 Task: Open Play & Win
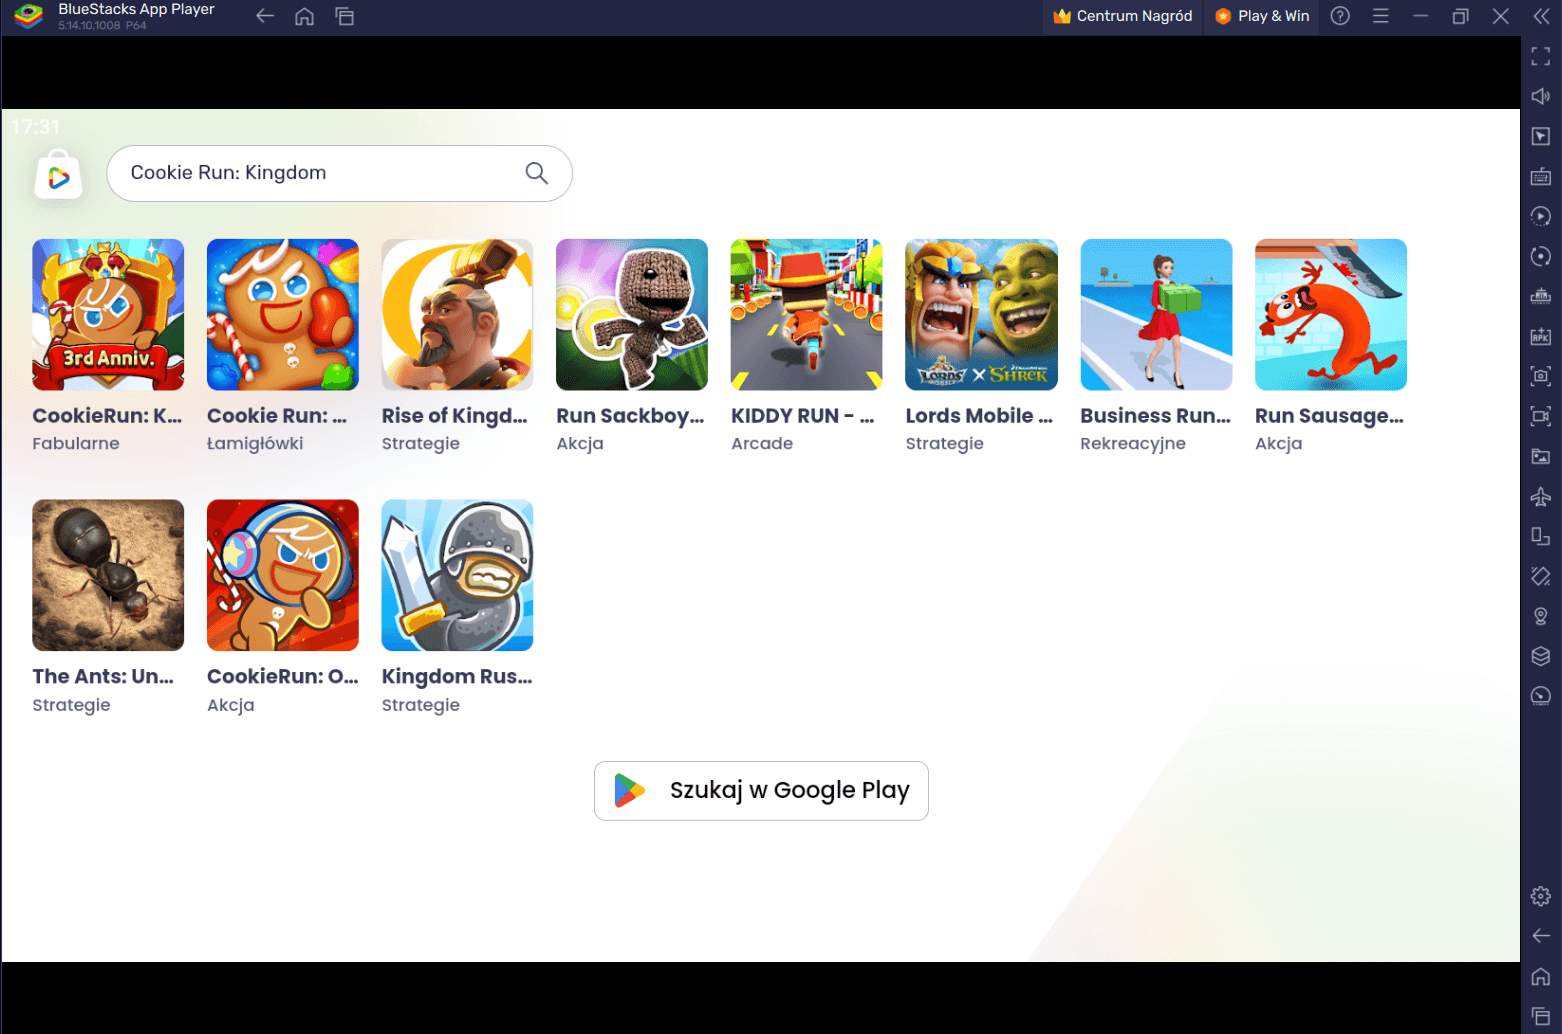[1262, 16]
